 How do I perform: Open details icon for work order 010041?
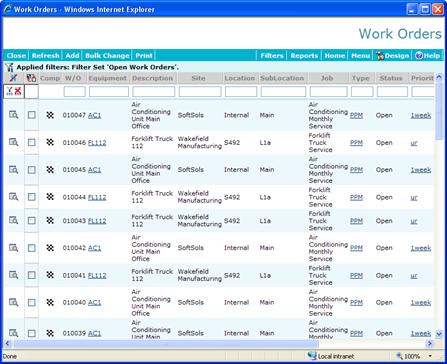tap(13, 275)
